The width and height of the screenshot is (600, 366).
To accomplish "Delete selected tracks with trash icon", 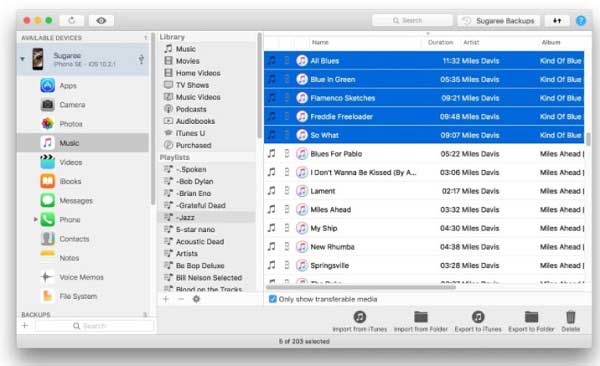I will coord(571,317).
